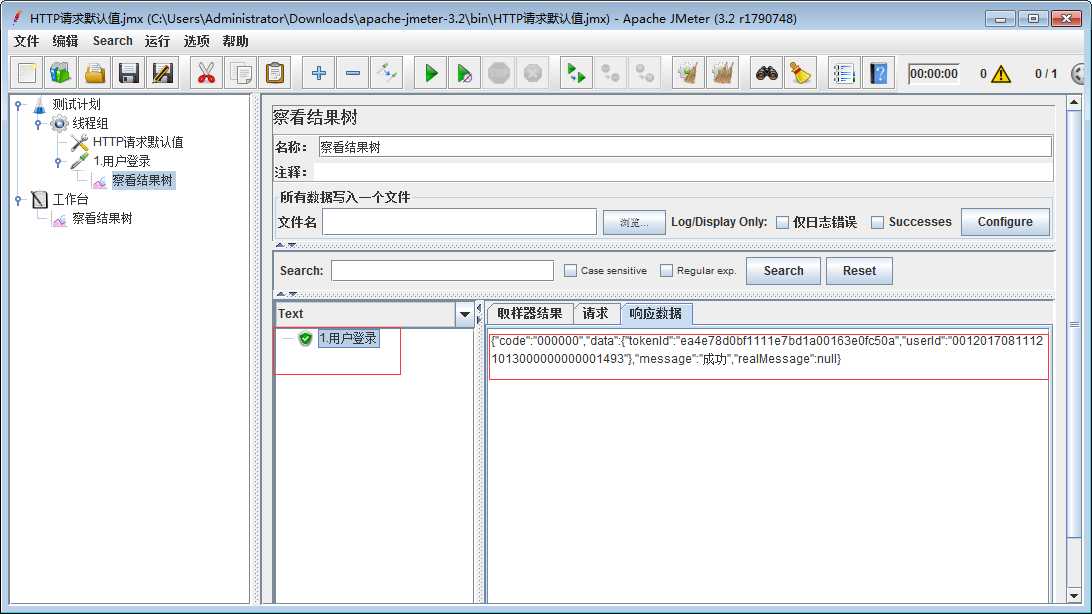Select HTTP请求默认值 in tree

[138, 143]
